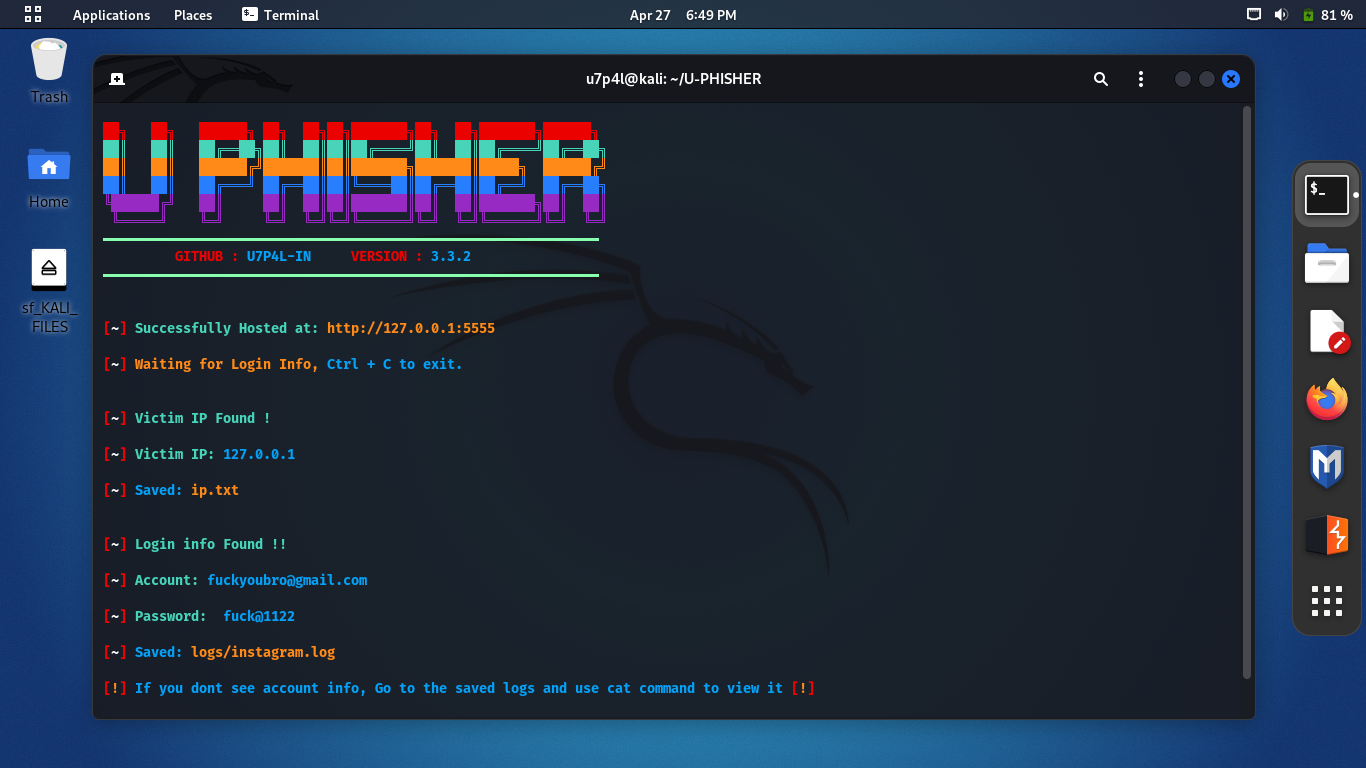Click the hosted URL http://127.0.0.1:5555
This screenshot has width=1366, height=768.
point(411,328)
